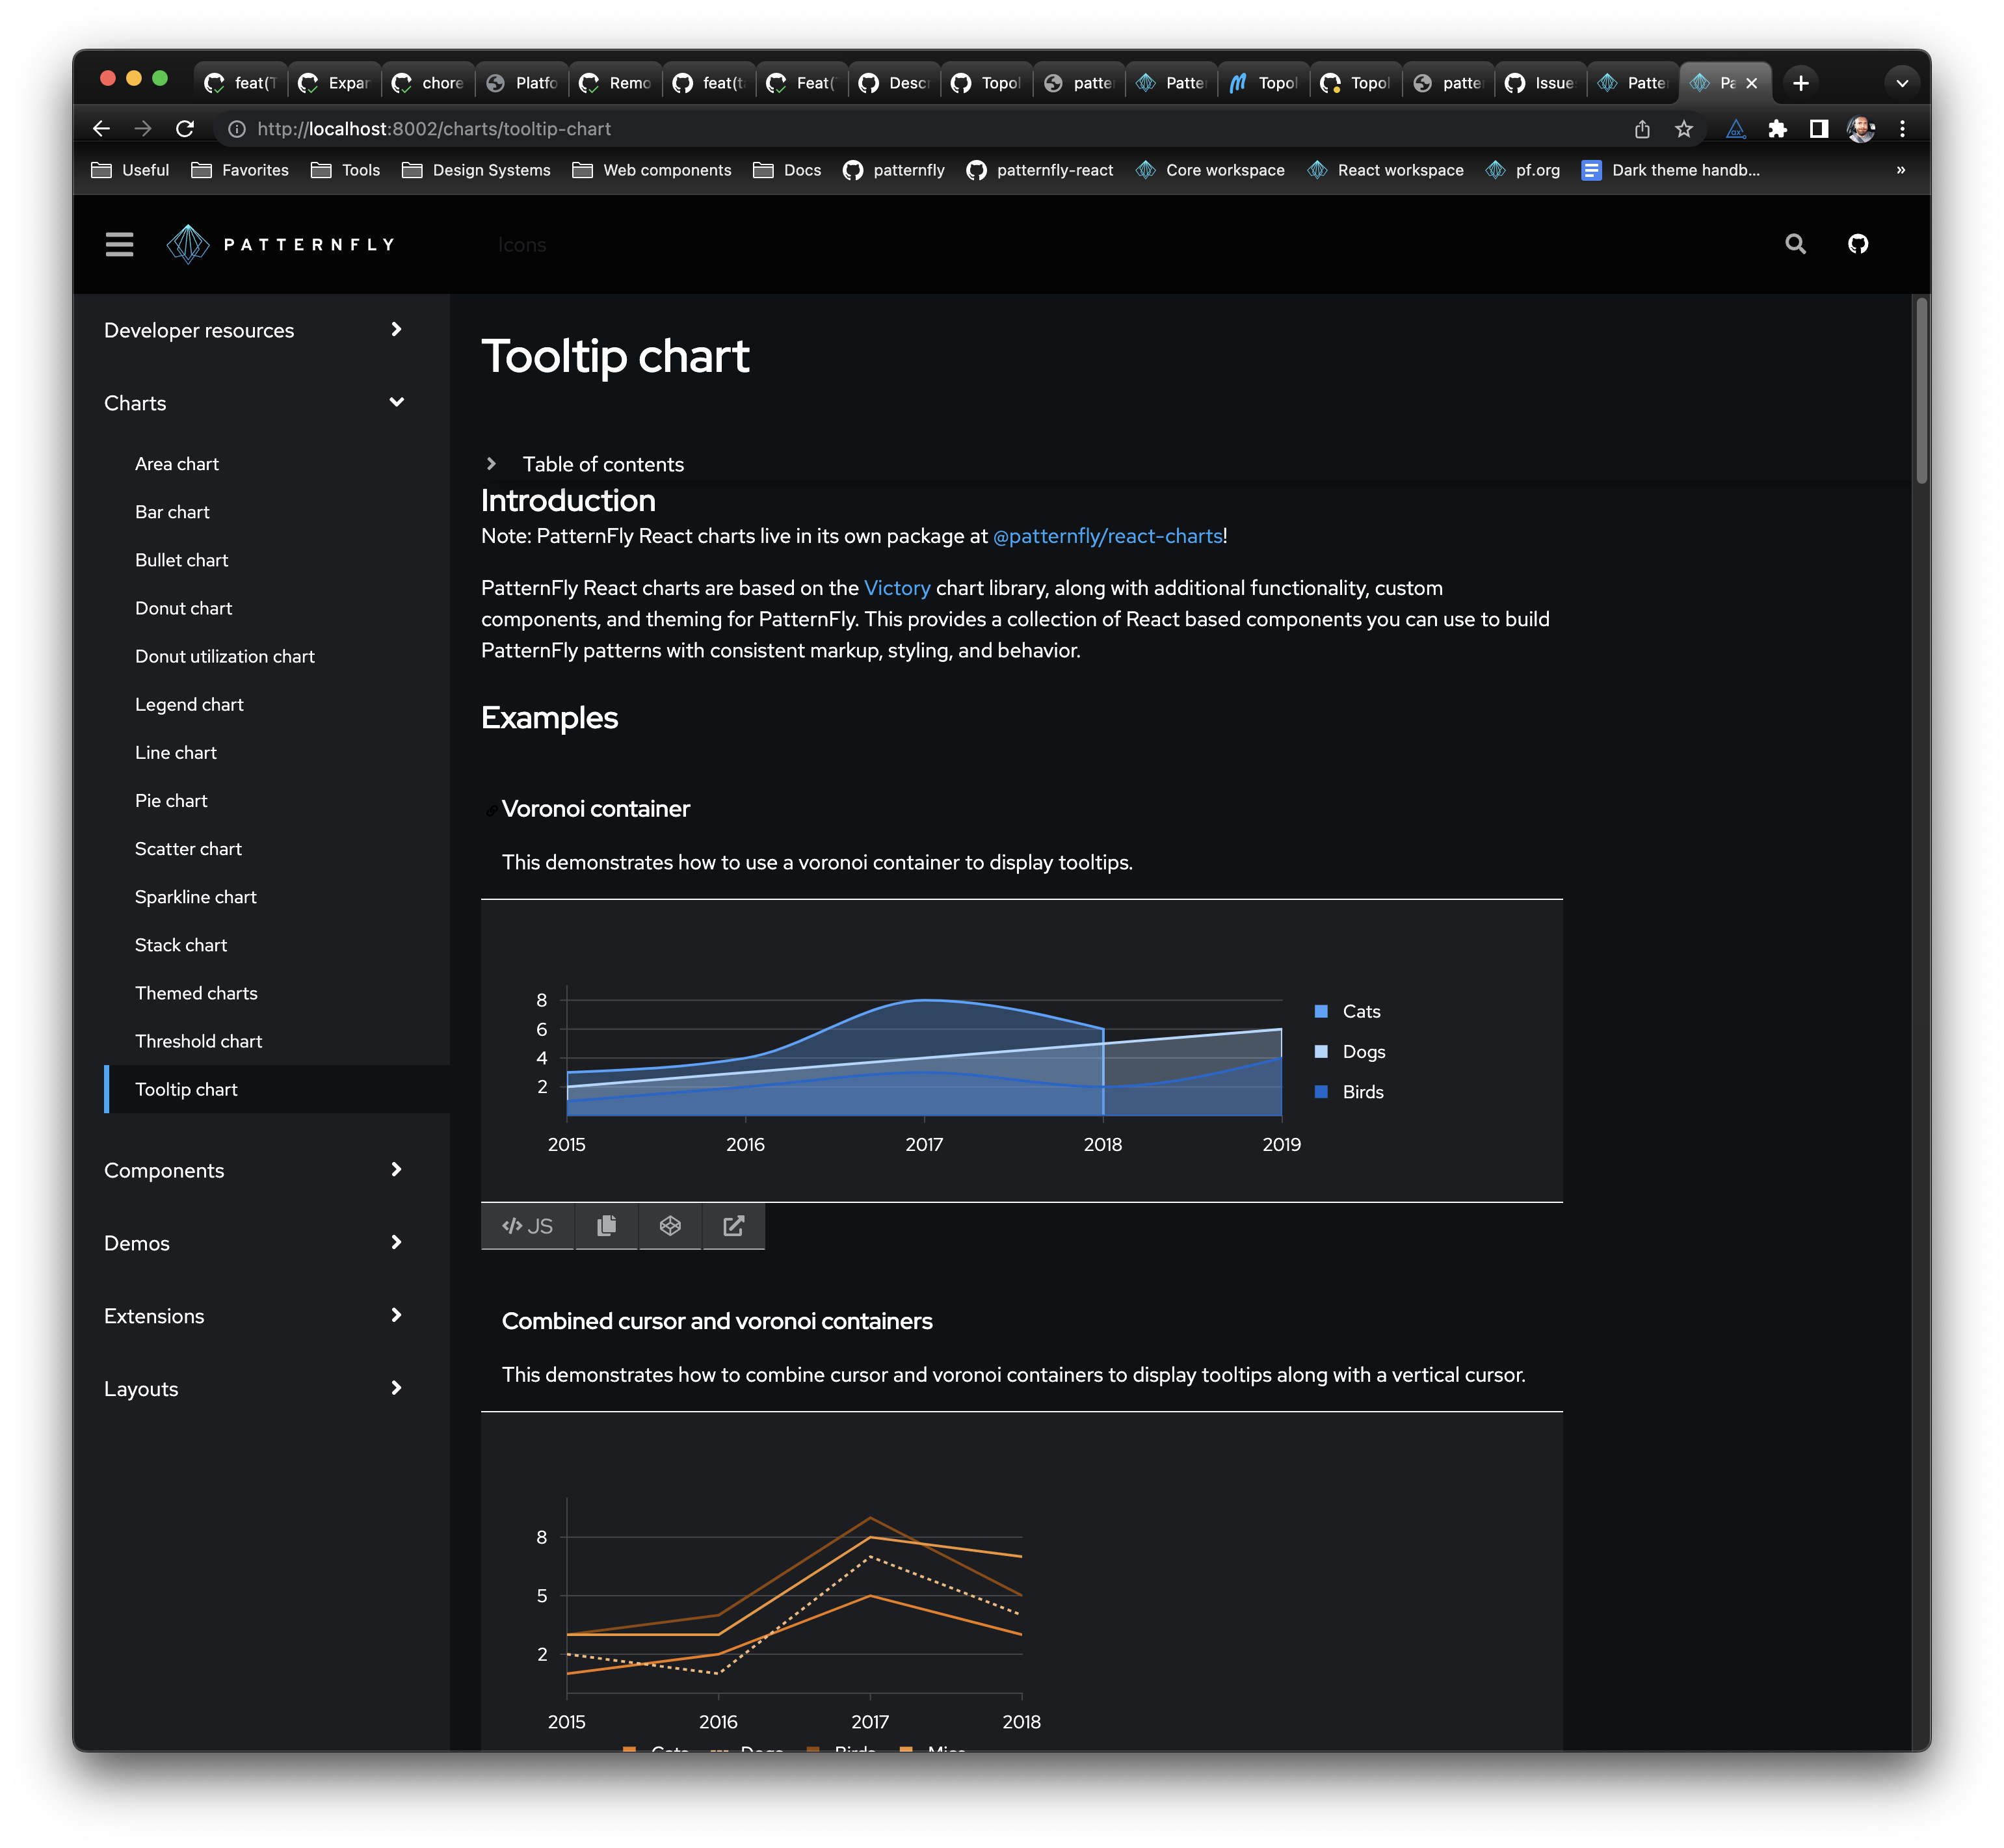This screenshot has height=1848, width=2004.
Task: Open example fullscreen via external link icon
Action: click(x=733, y=1226)
